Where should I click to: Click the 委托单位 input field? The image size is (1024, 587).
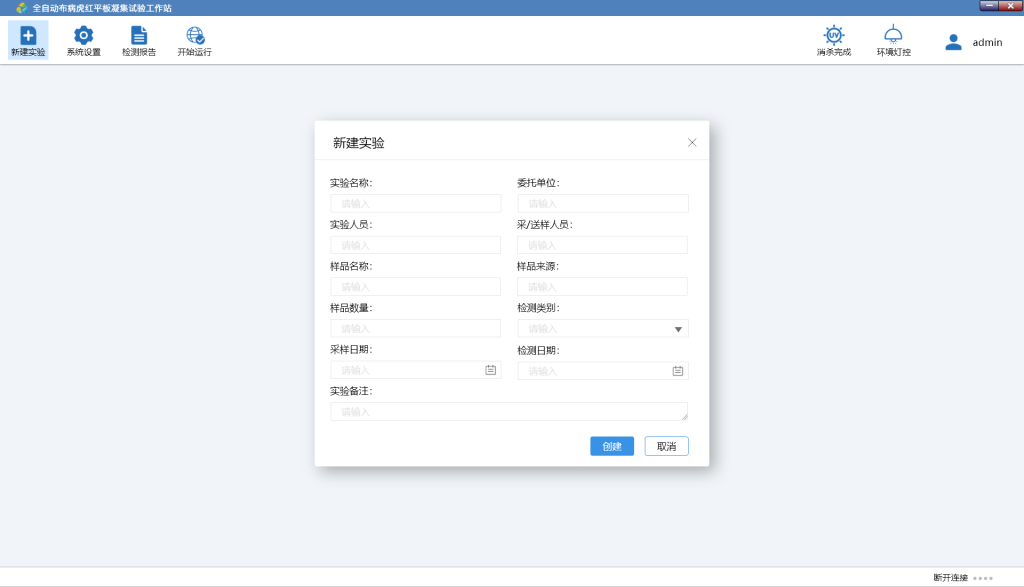coord(602,204)
